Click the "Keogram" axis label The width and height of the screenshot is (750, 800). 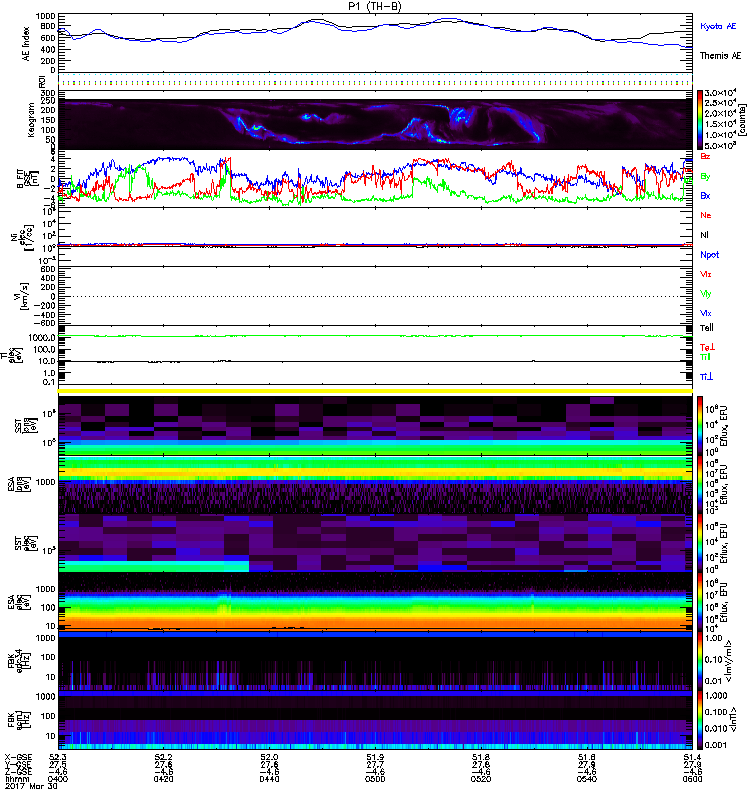[x=31, y=119]
